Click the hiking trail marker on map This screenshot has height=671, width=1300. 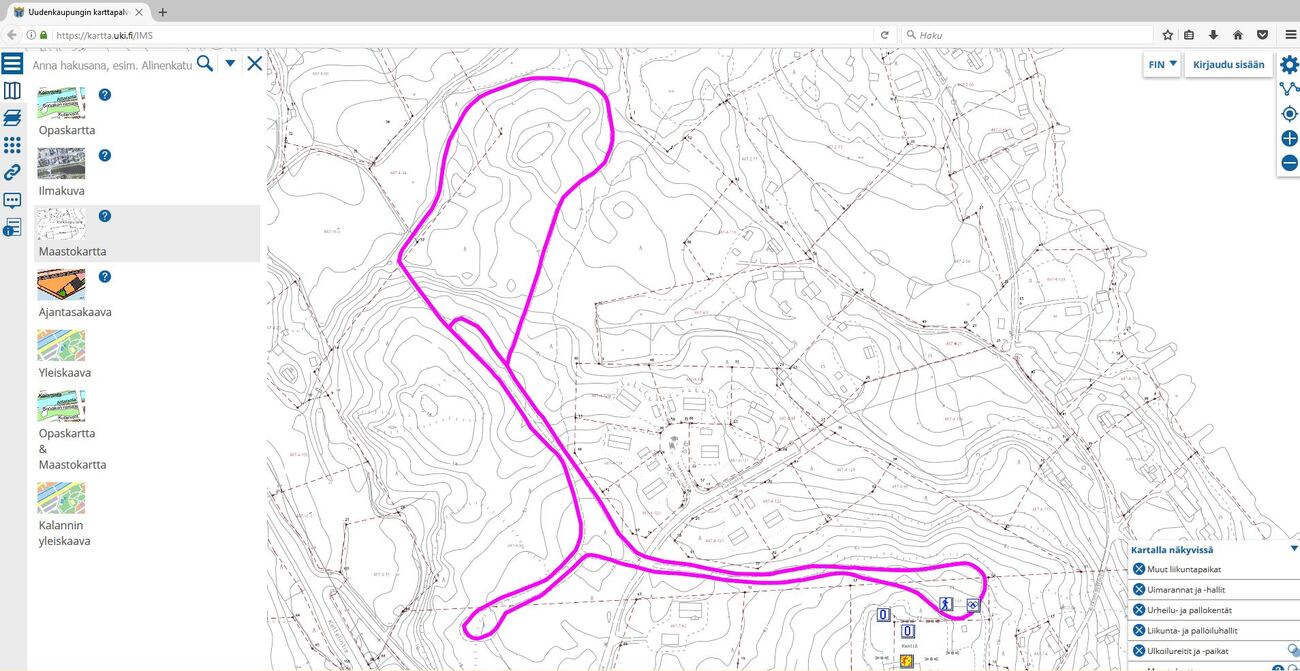point(946,604)
